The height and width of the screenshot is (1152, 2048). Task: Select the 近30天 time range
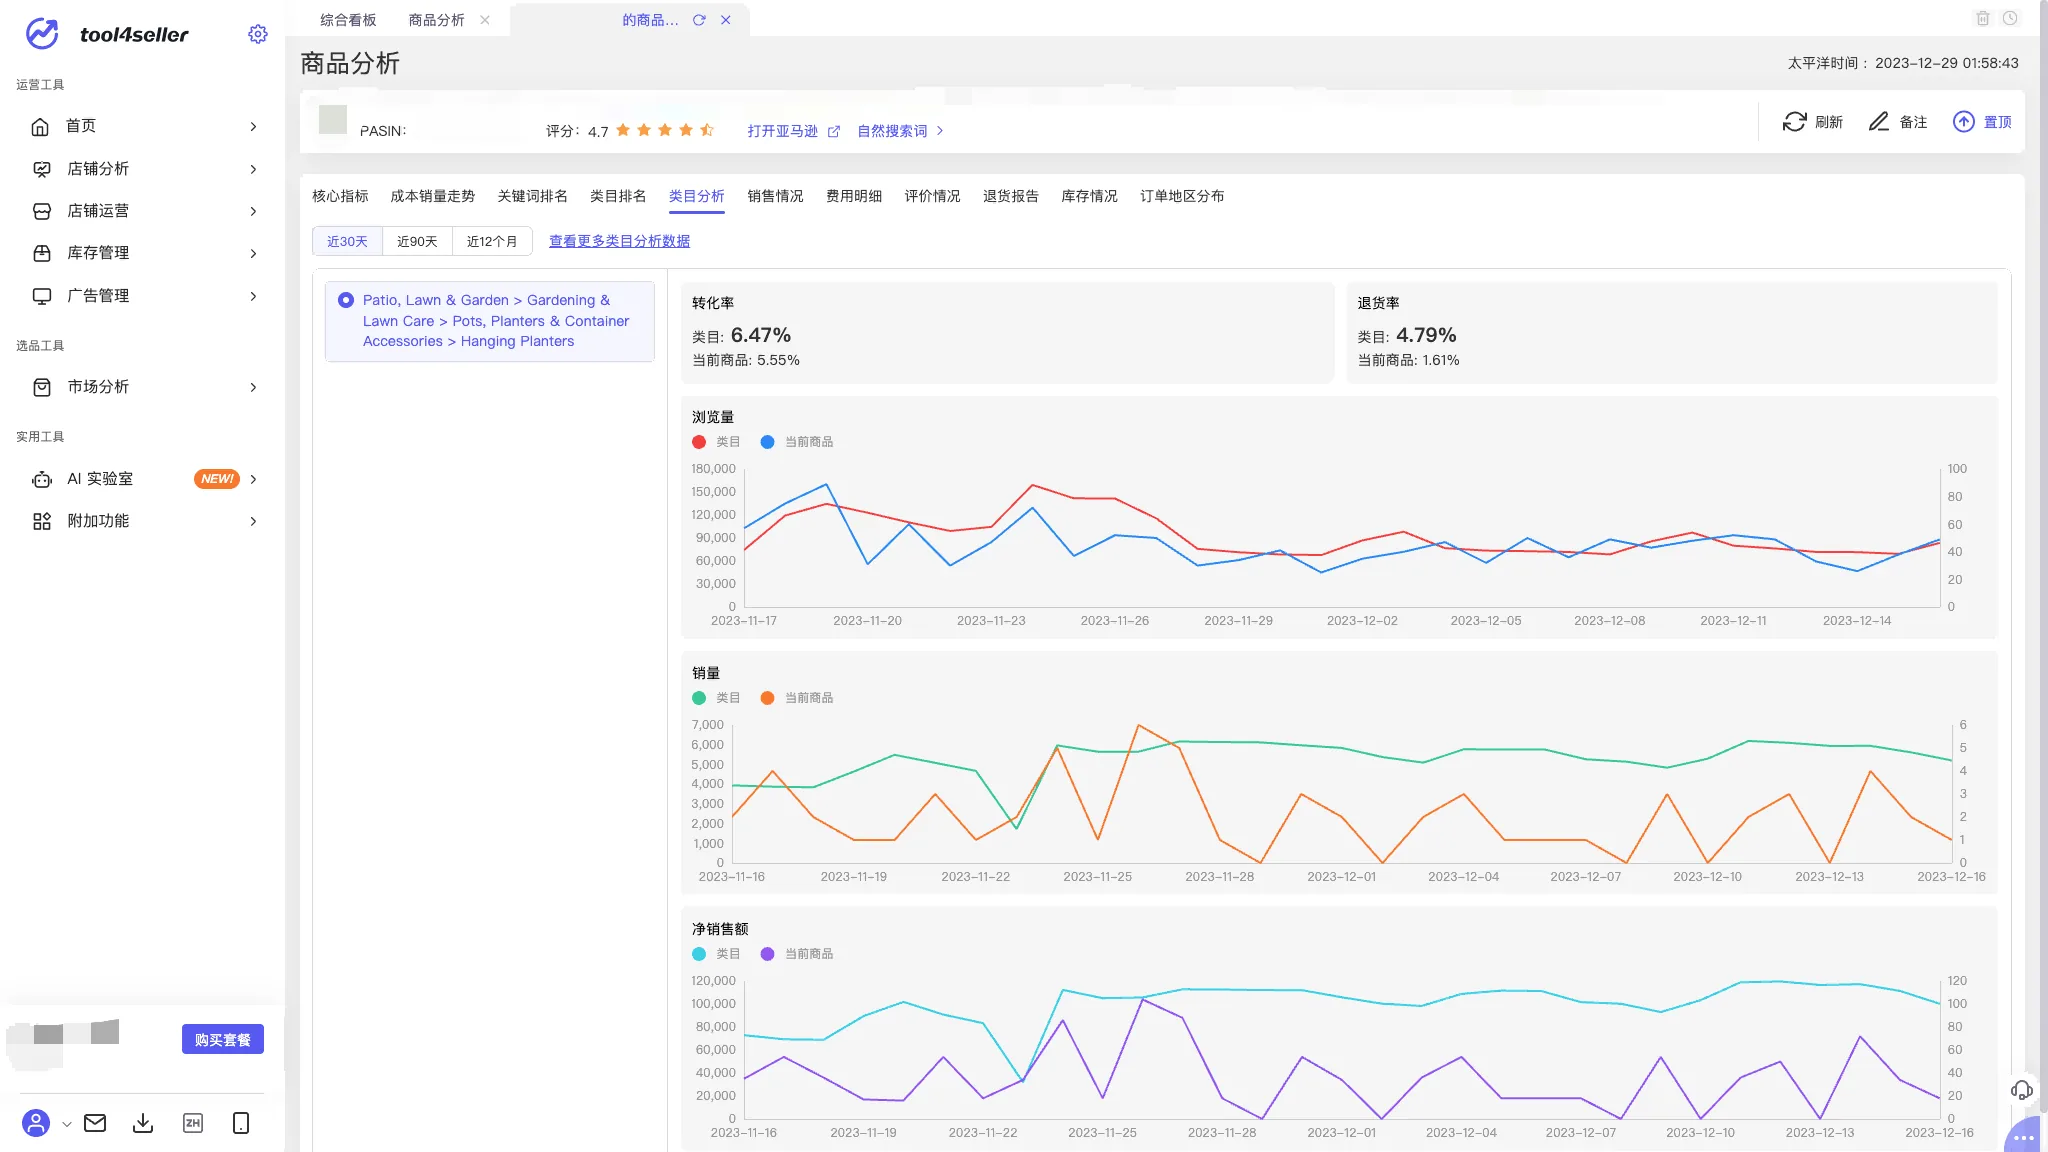(347, 241)
